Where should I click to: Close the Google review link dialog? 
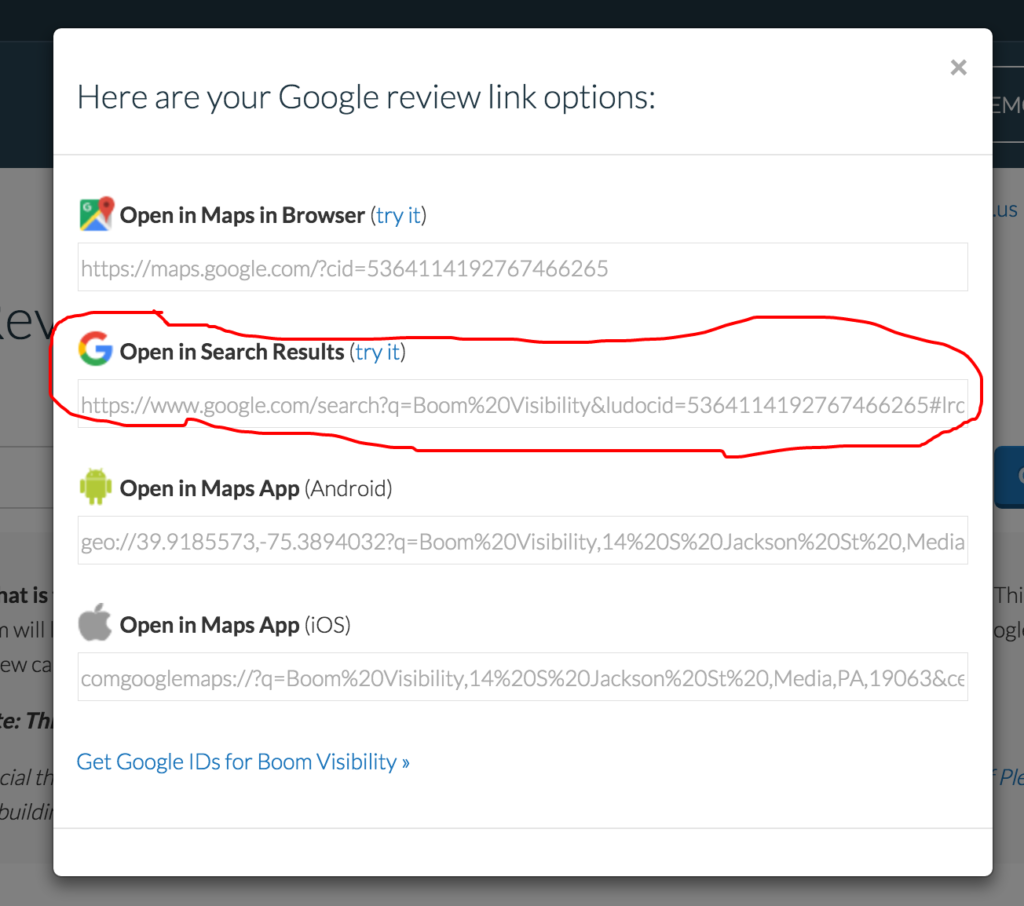pyautogui.click(x=958, y=67)
